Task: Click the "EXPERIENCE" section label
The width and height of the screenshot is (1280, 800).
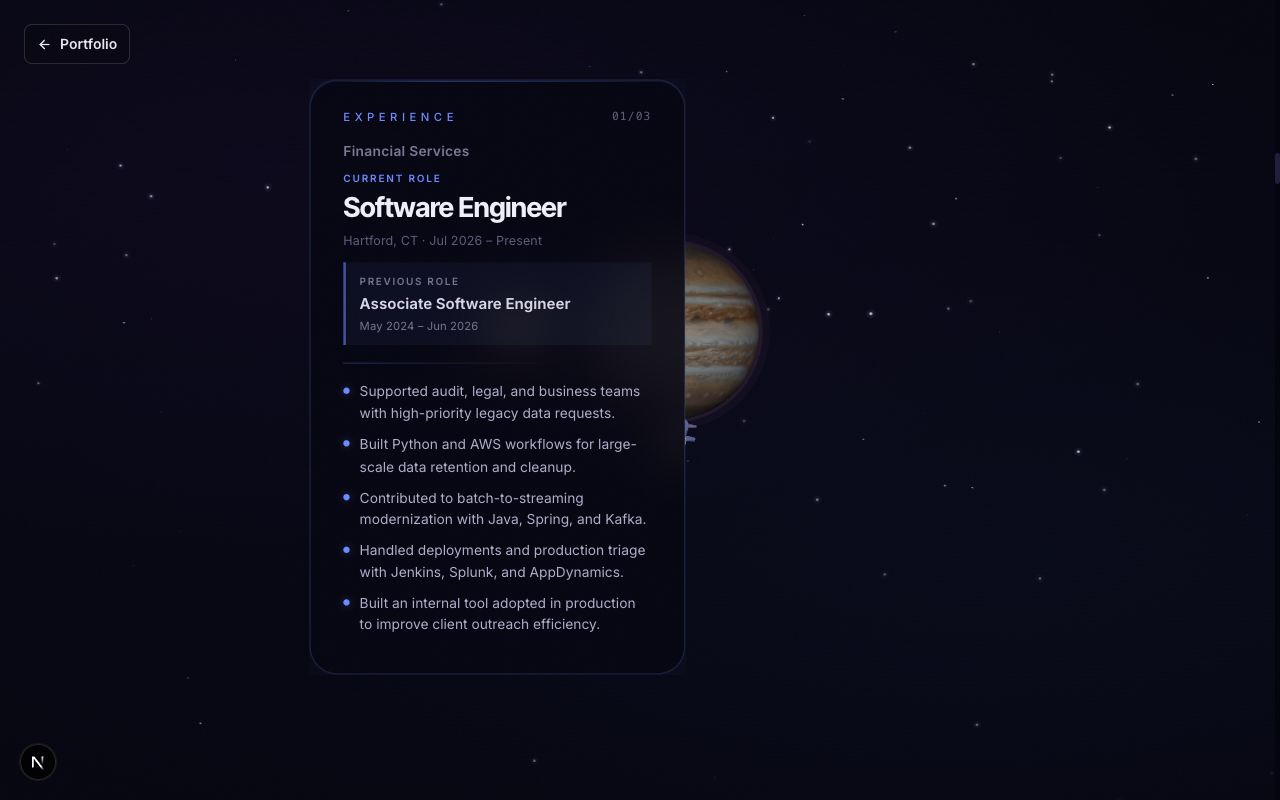Action: point(399,117)
